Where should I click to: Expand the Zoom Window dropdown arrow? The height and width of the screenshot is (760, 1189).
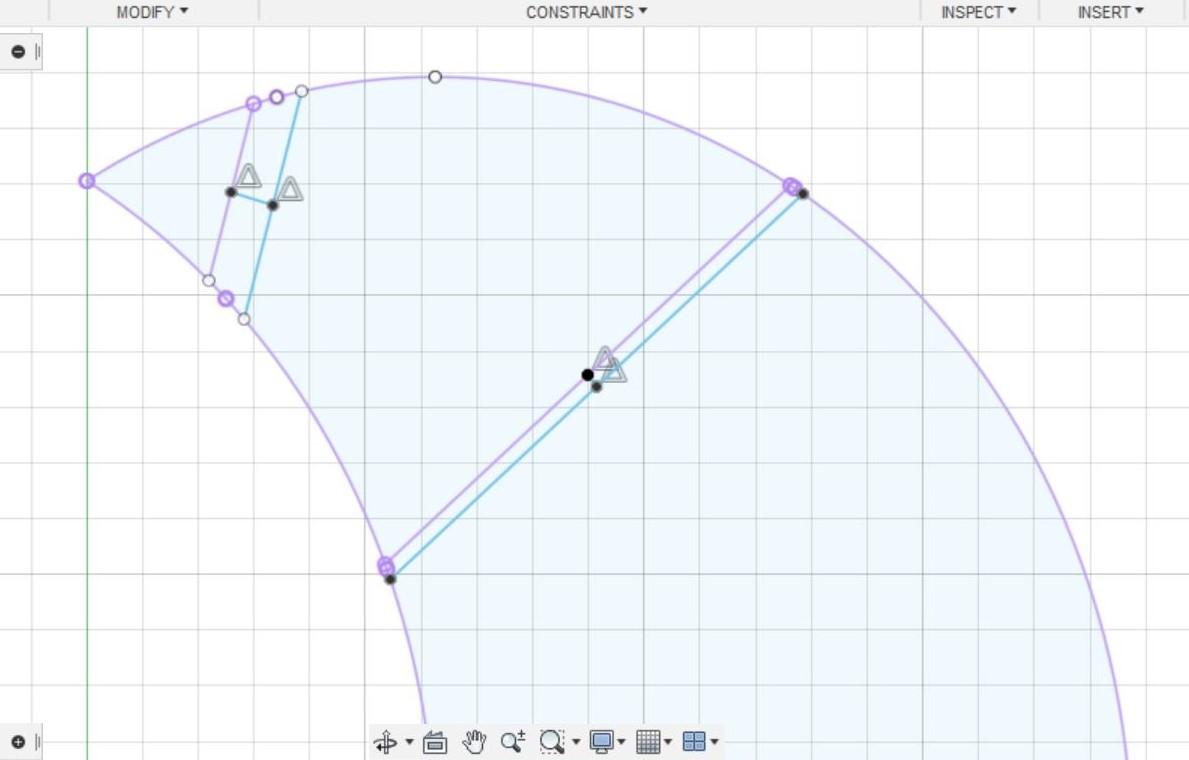[x=575, y=742]
